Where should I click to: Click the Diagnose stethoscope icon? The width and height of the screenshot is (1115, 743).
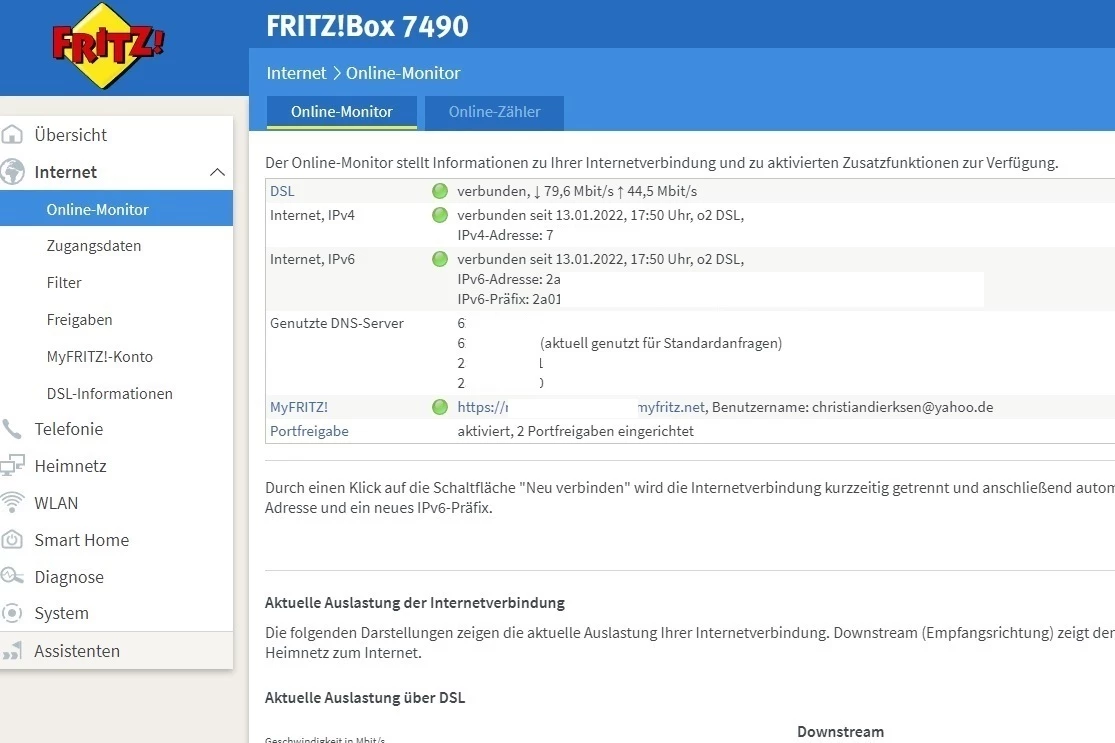(12, 576)
